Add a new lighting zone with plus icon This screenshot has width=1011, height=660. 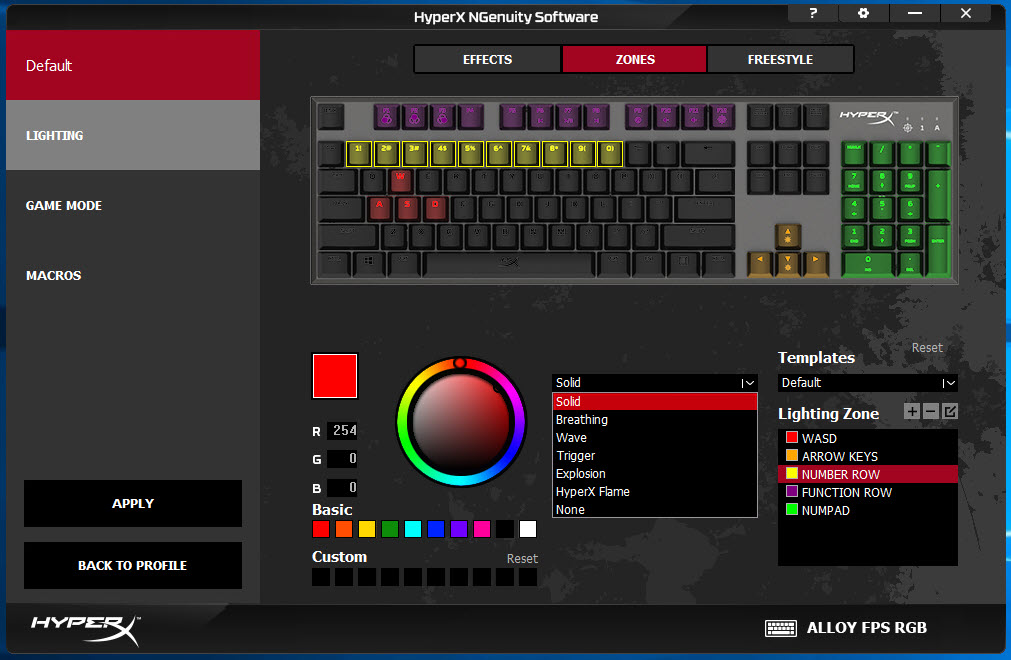click(912, 411)
